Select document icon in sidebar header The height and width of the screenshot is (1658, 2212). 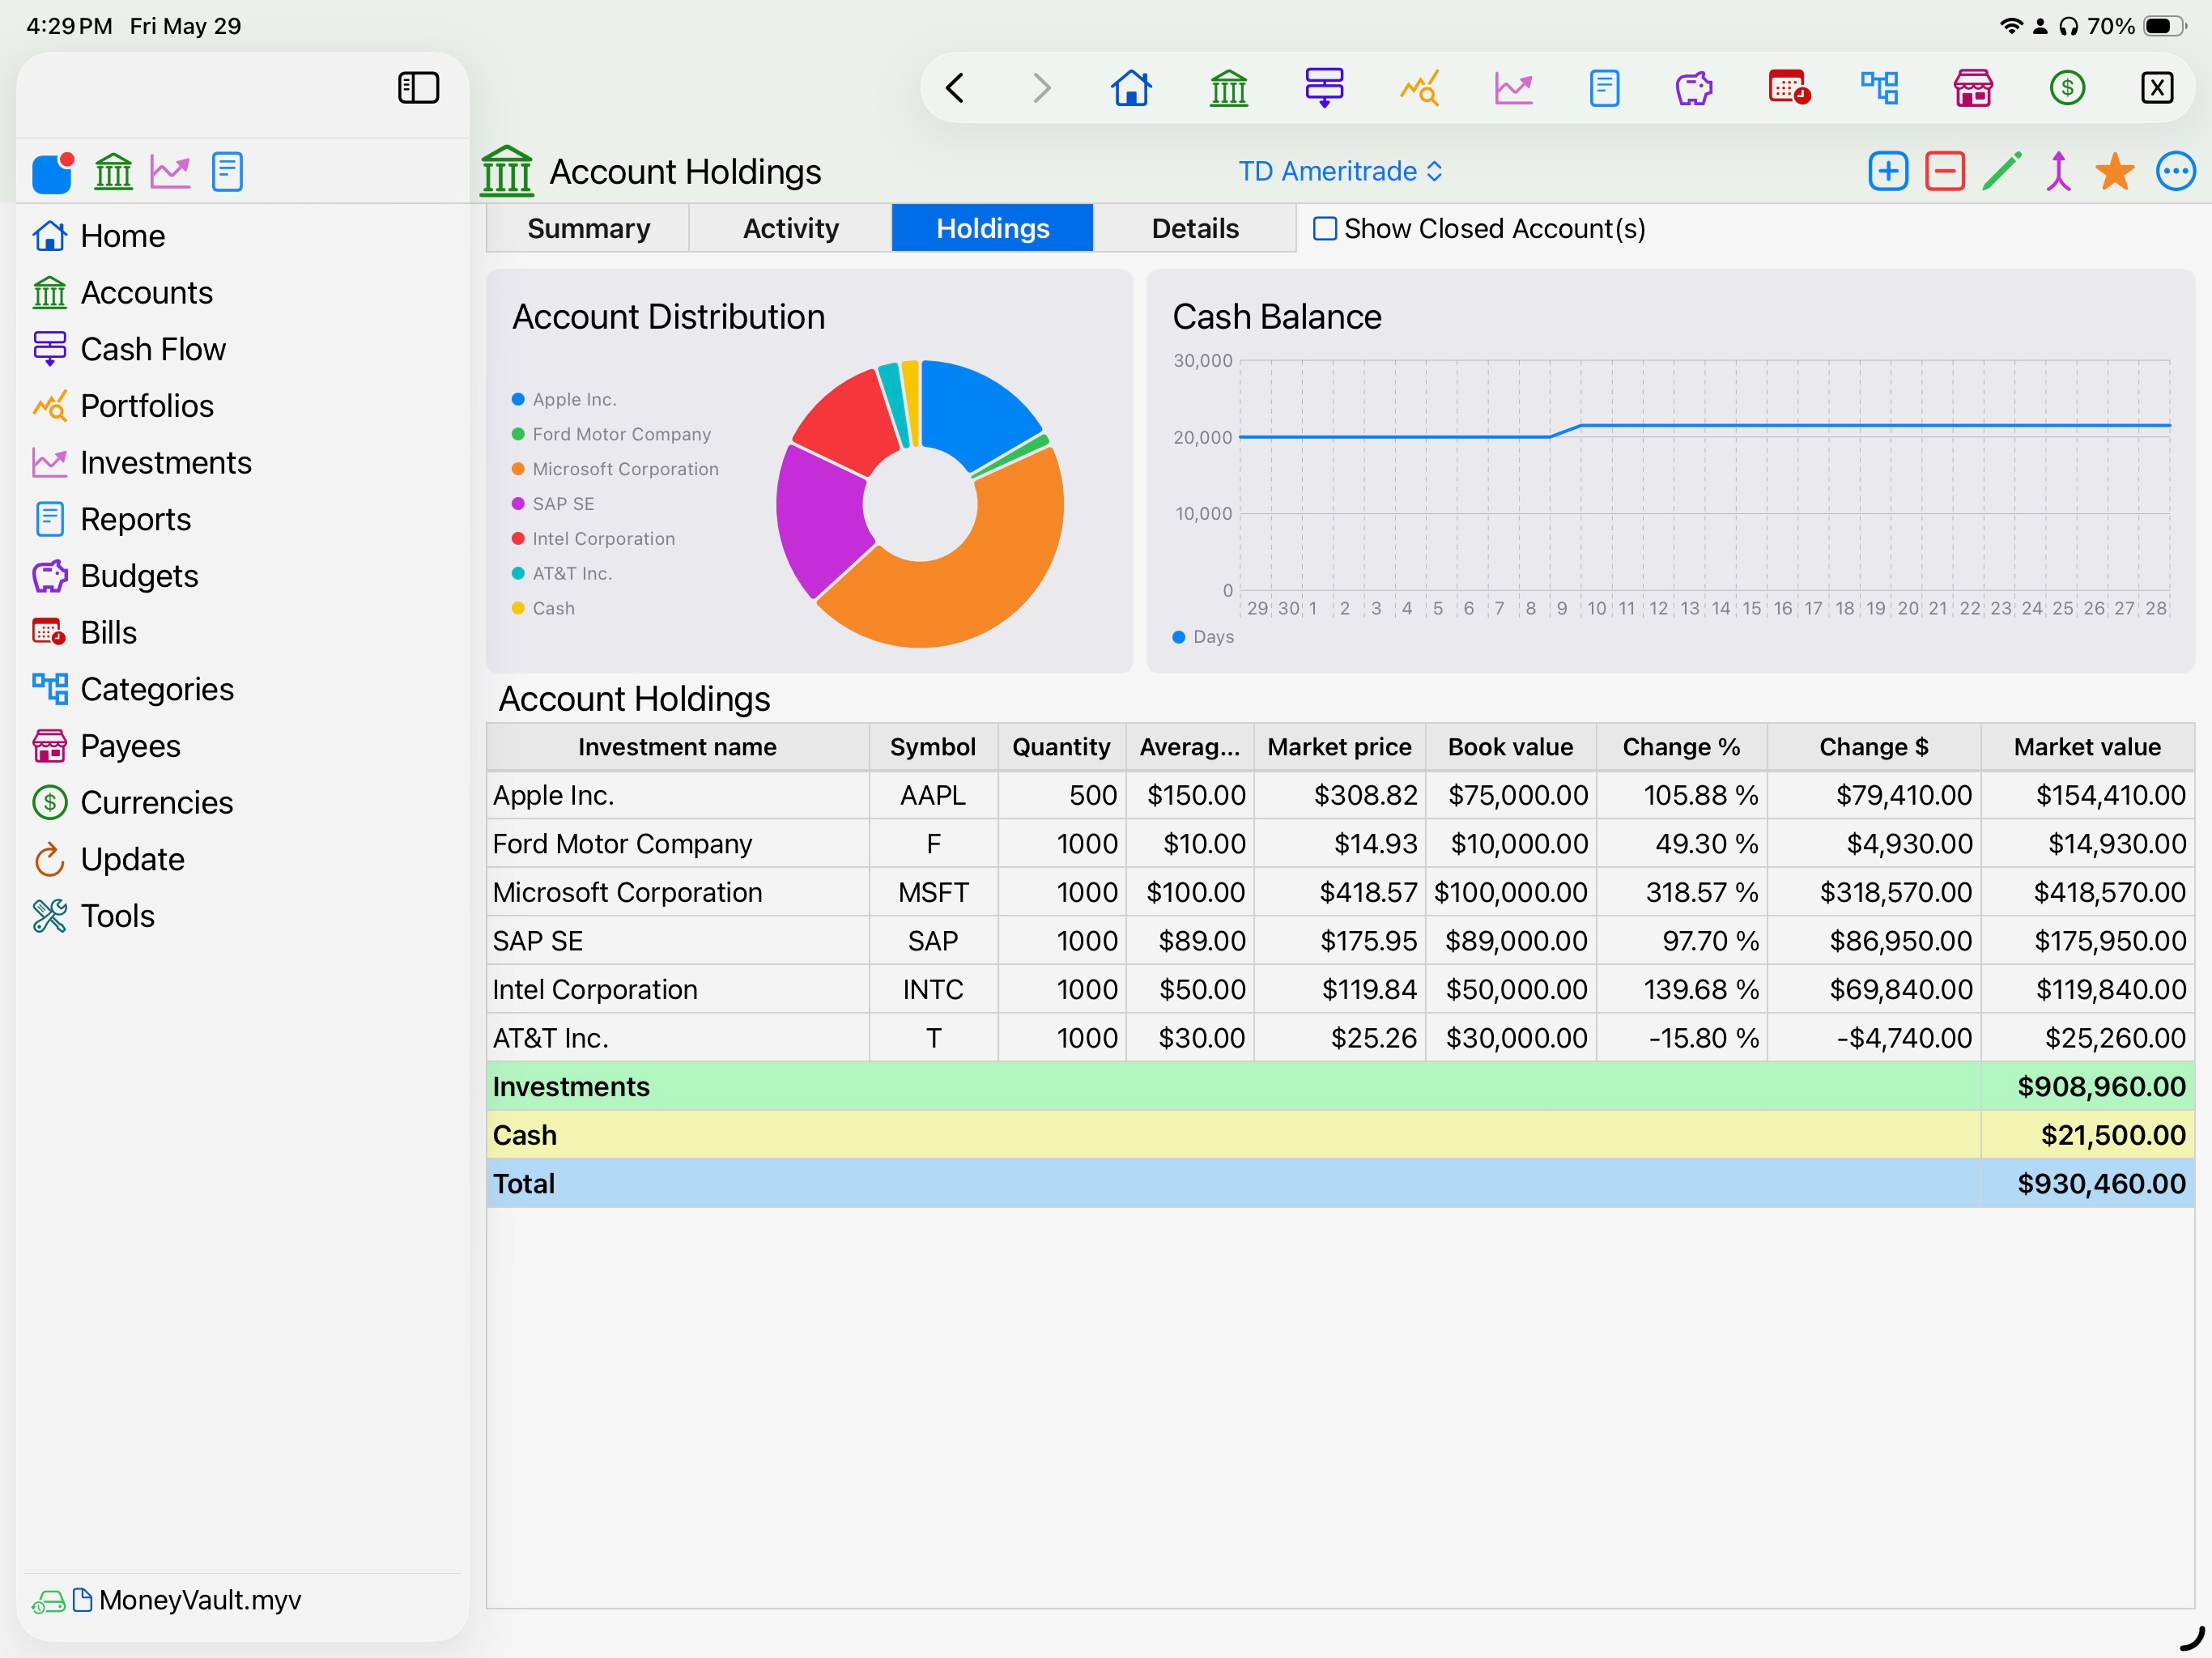click(227, 172)
